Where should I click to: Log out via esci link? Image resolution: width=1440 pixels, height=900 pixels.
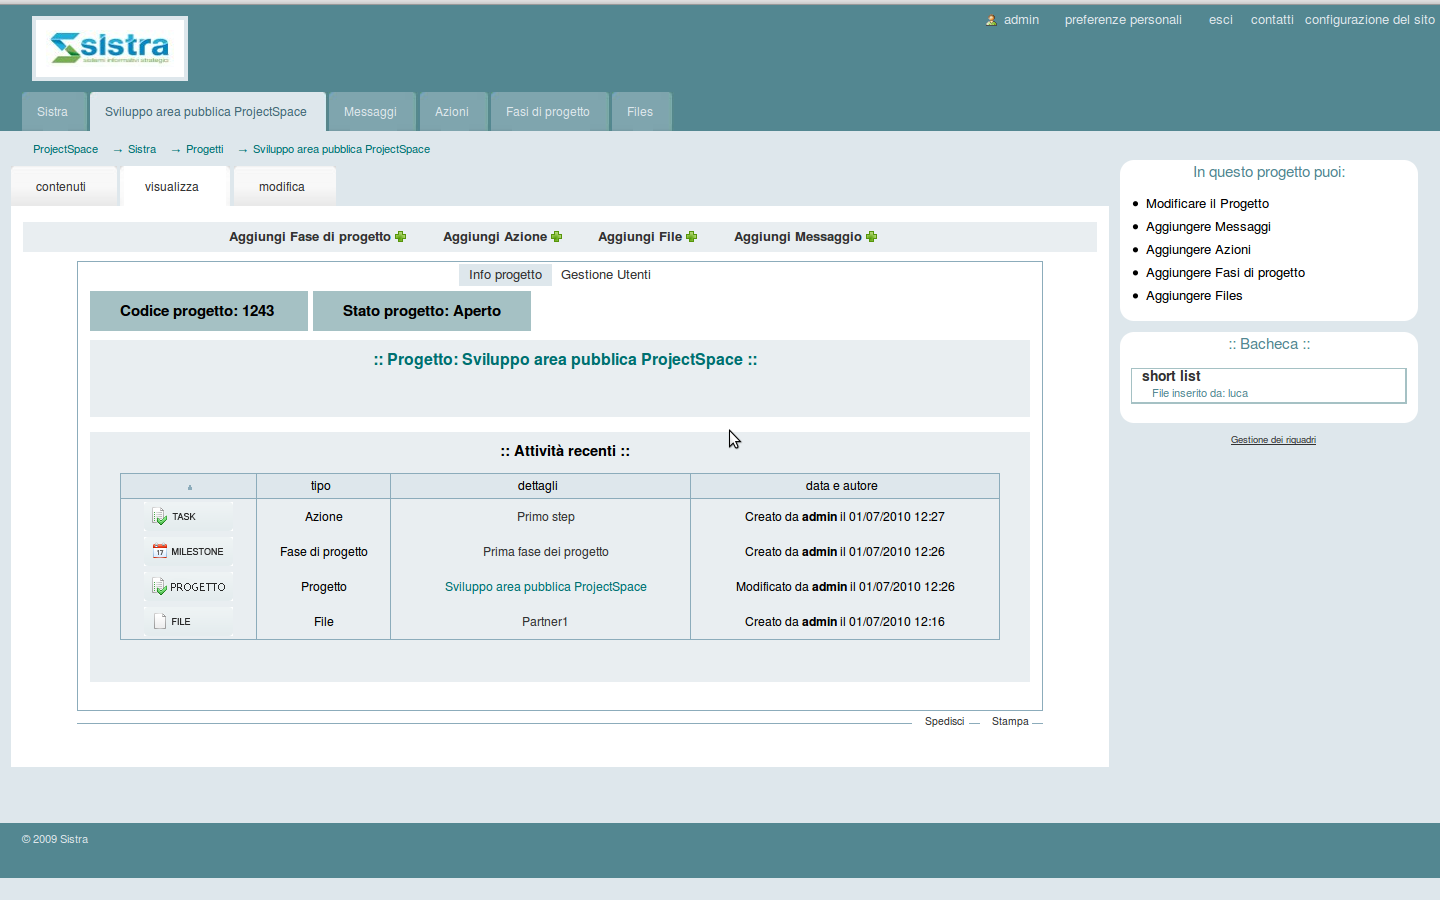[1221, 20]
